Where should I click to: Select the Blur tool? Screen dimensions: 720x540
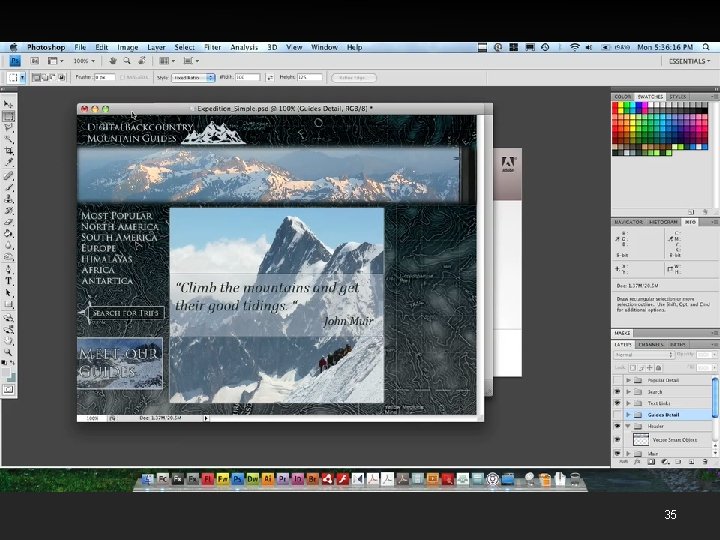[8, 245]
